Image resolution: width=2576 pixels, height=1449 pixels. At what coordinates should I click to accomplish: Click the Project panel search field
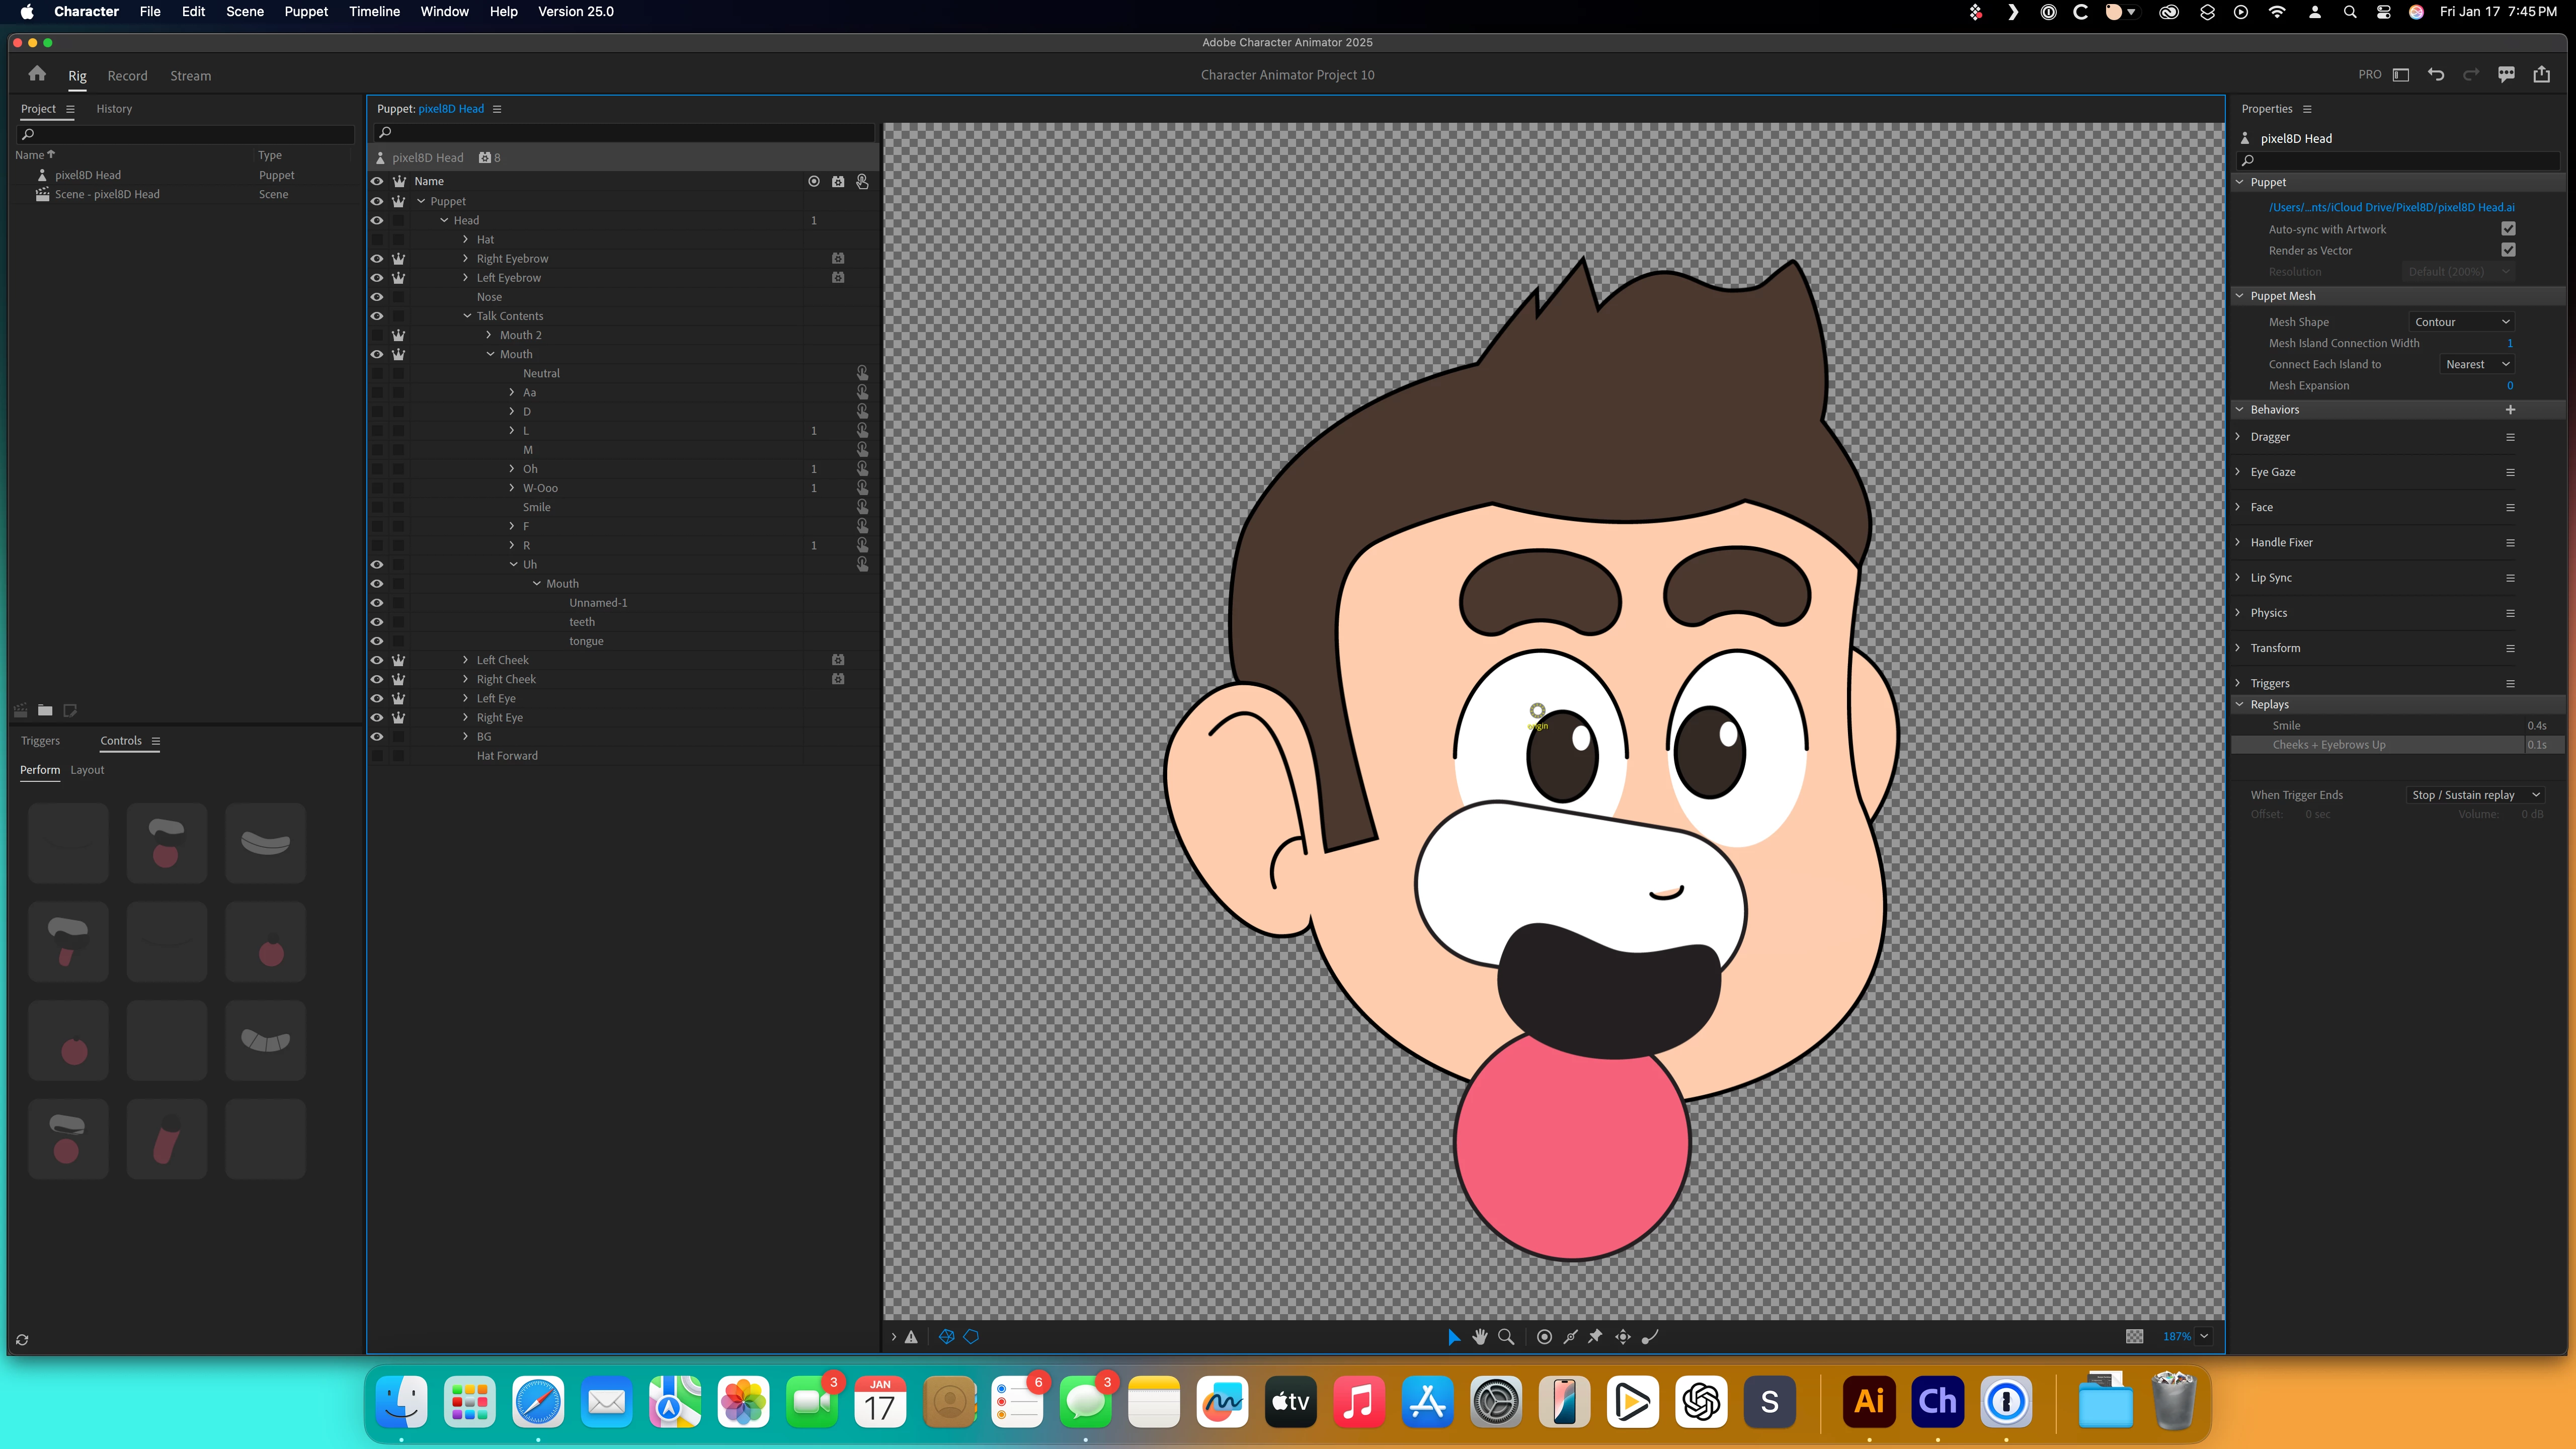pyautogui.click(x=185, y=134)
